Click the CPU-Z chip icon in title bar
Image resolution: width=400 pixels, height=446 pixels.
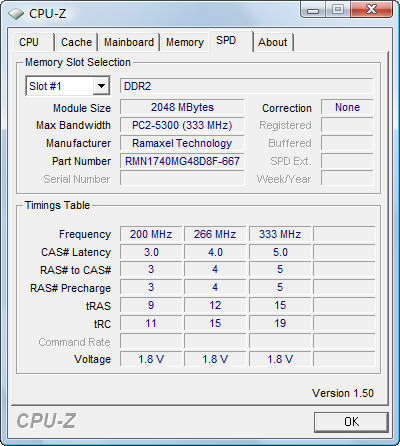point(15,14)
